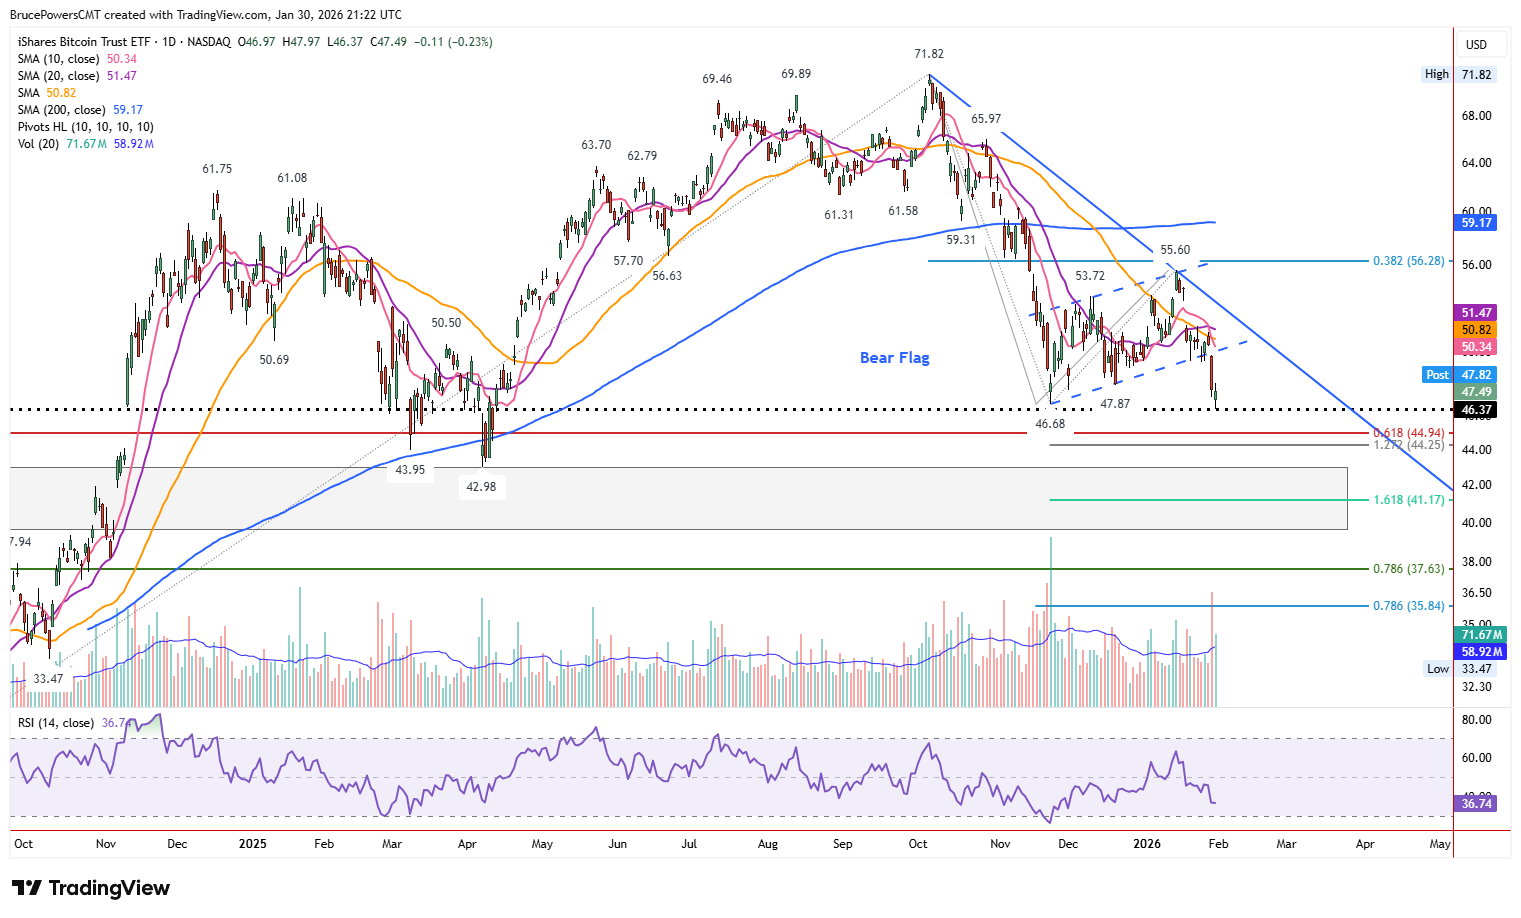Screen dimensions: 1521x918
Task: Click the 46.68 low label
Action: (1050, 424)
